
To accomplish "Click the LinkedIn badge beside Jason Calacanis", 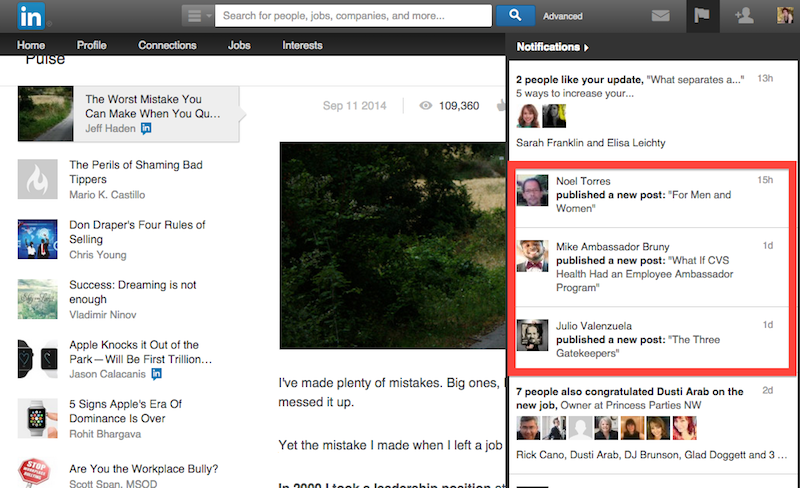I will pyautogui.click(x=157, y=374).
